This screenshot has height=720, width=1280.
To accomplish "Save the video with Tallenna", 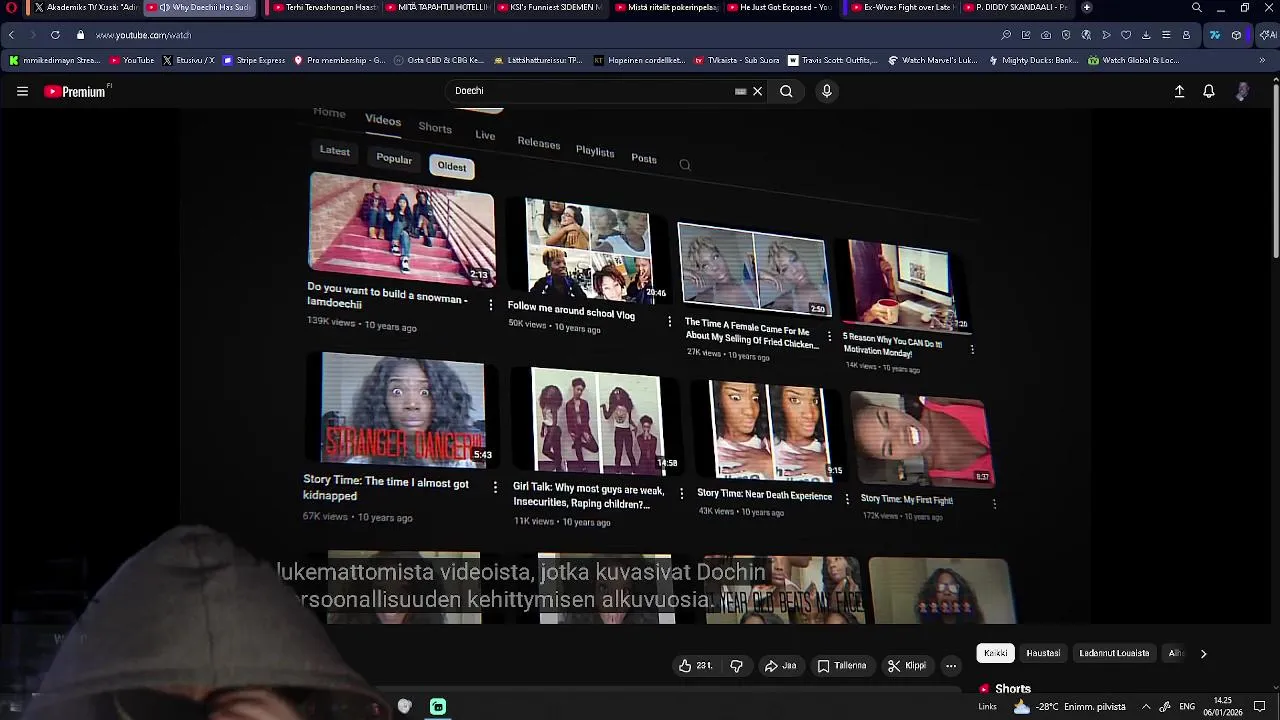I will [x=841, y=666].
